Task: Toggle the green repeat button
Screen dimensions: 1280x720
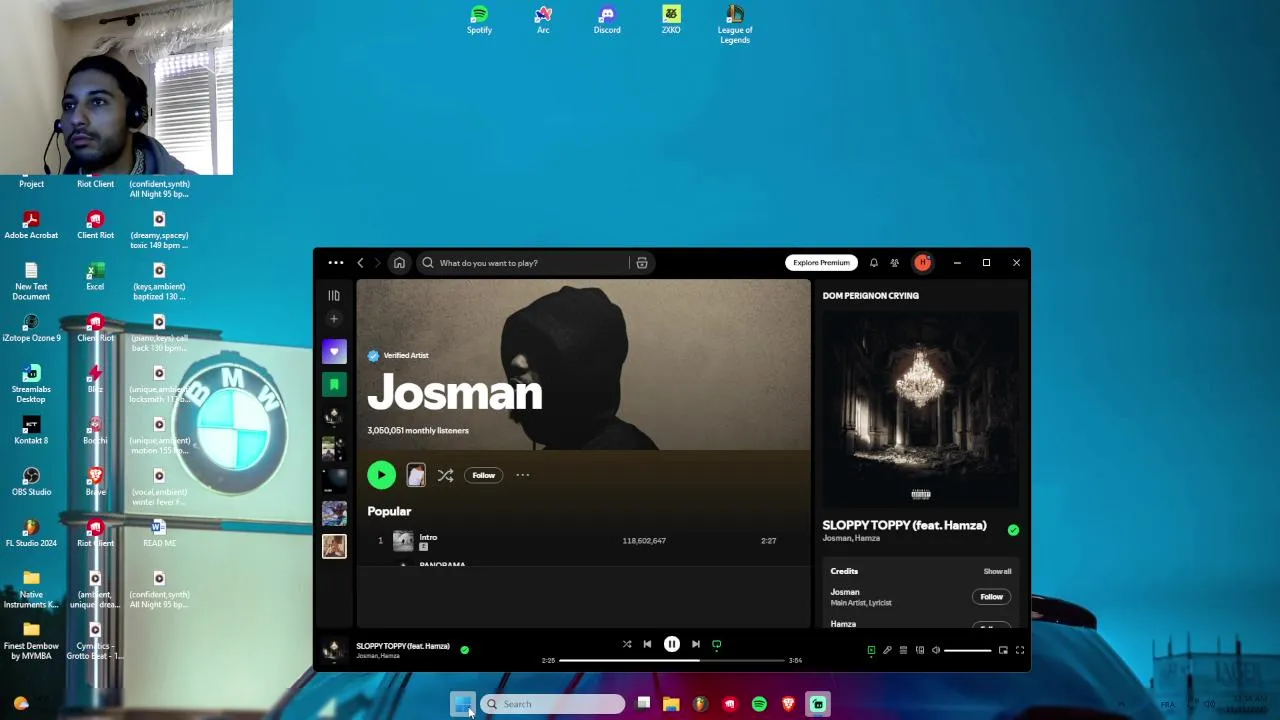Action: pyautogui.click(x=717, y=645)
